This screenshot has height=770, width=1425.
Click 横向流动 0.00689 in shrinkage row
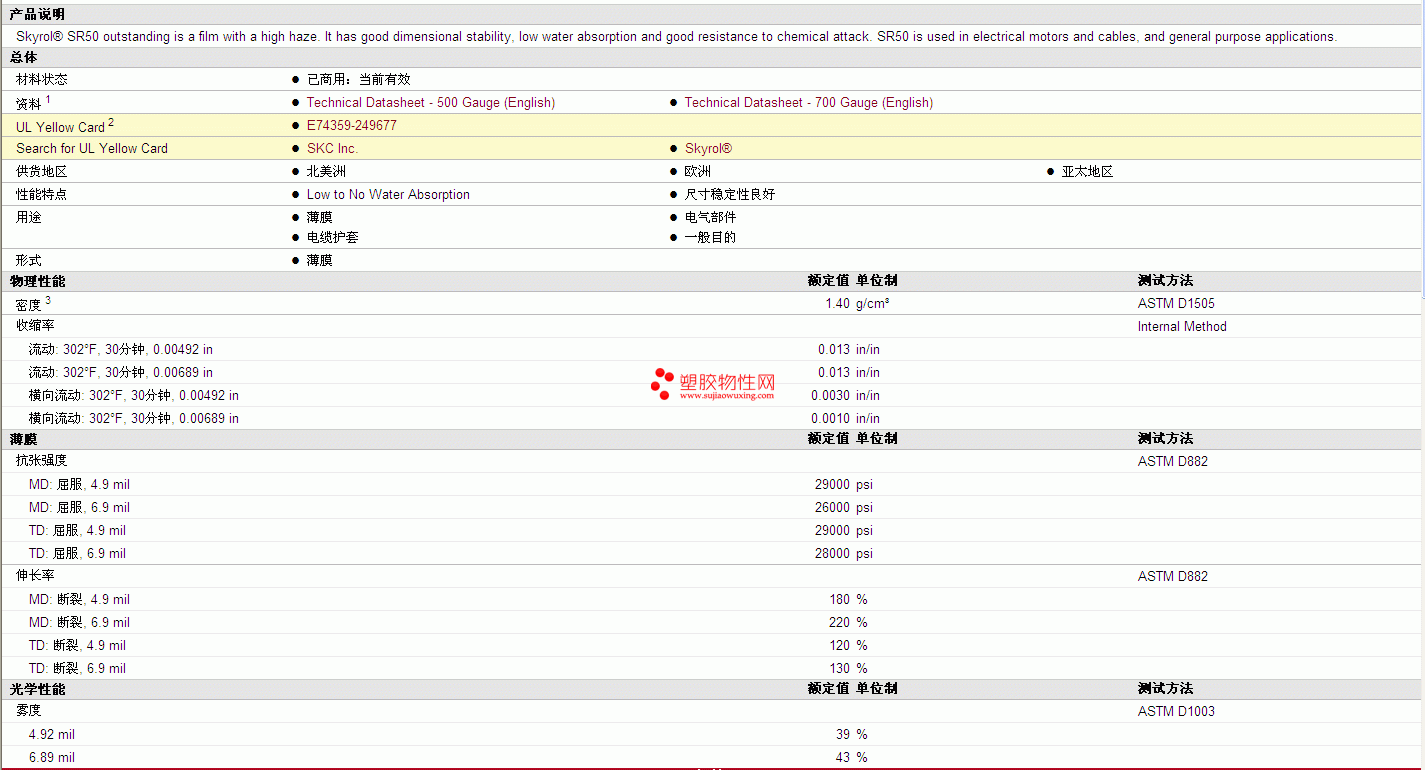[710, 419]
